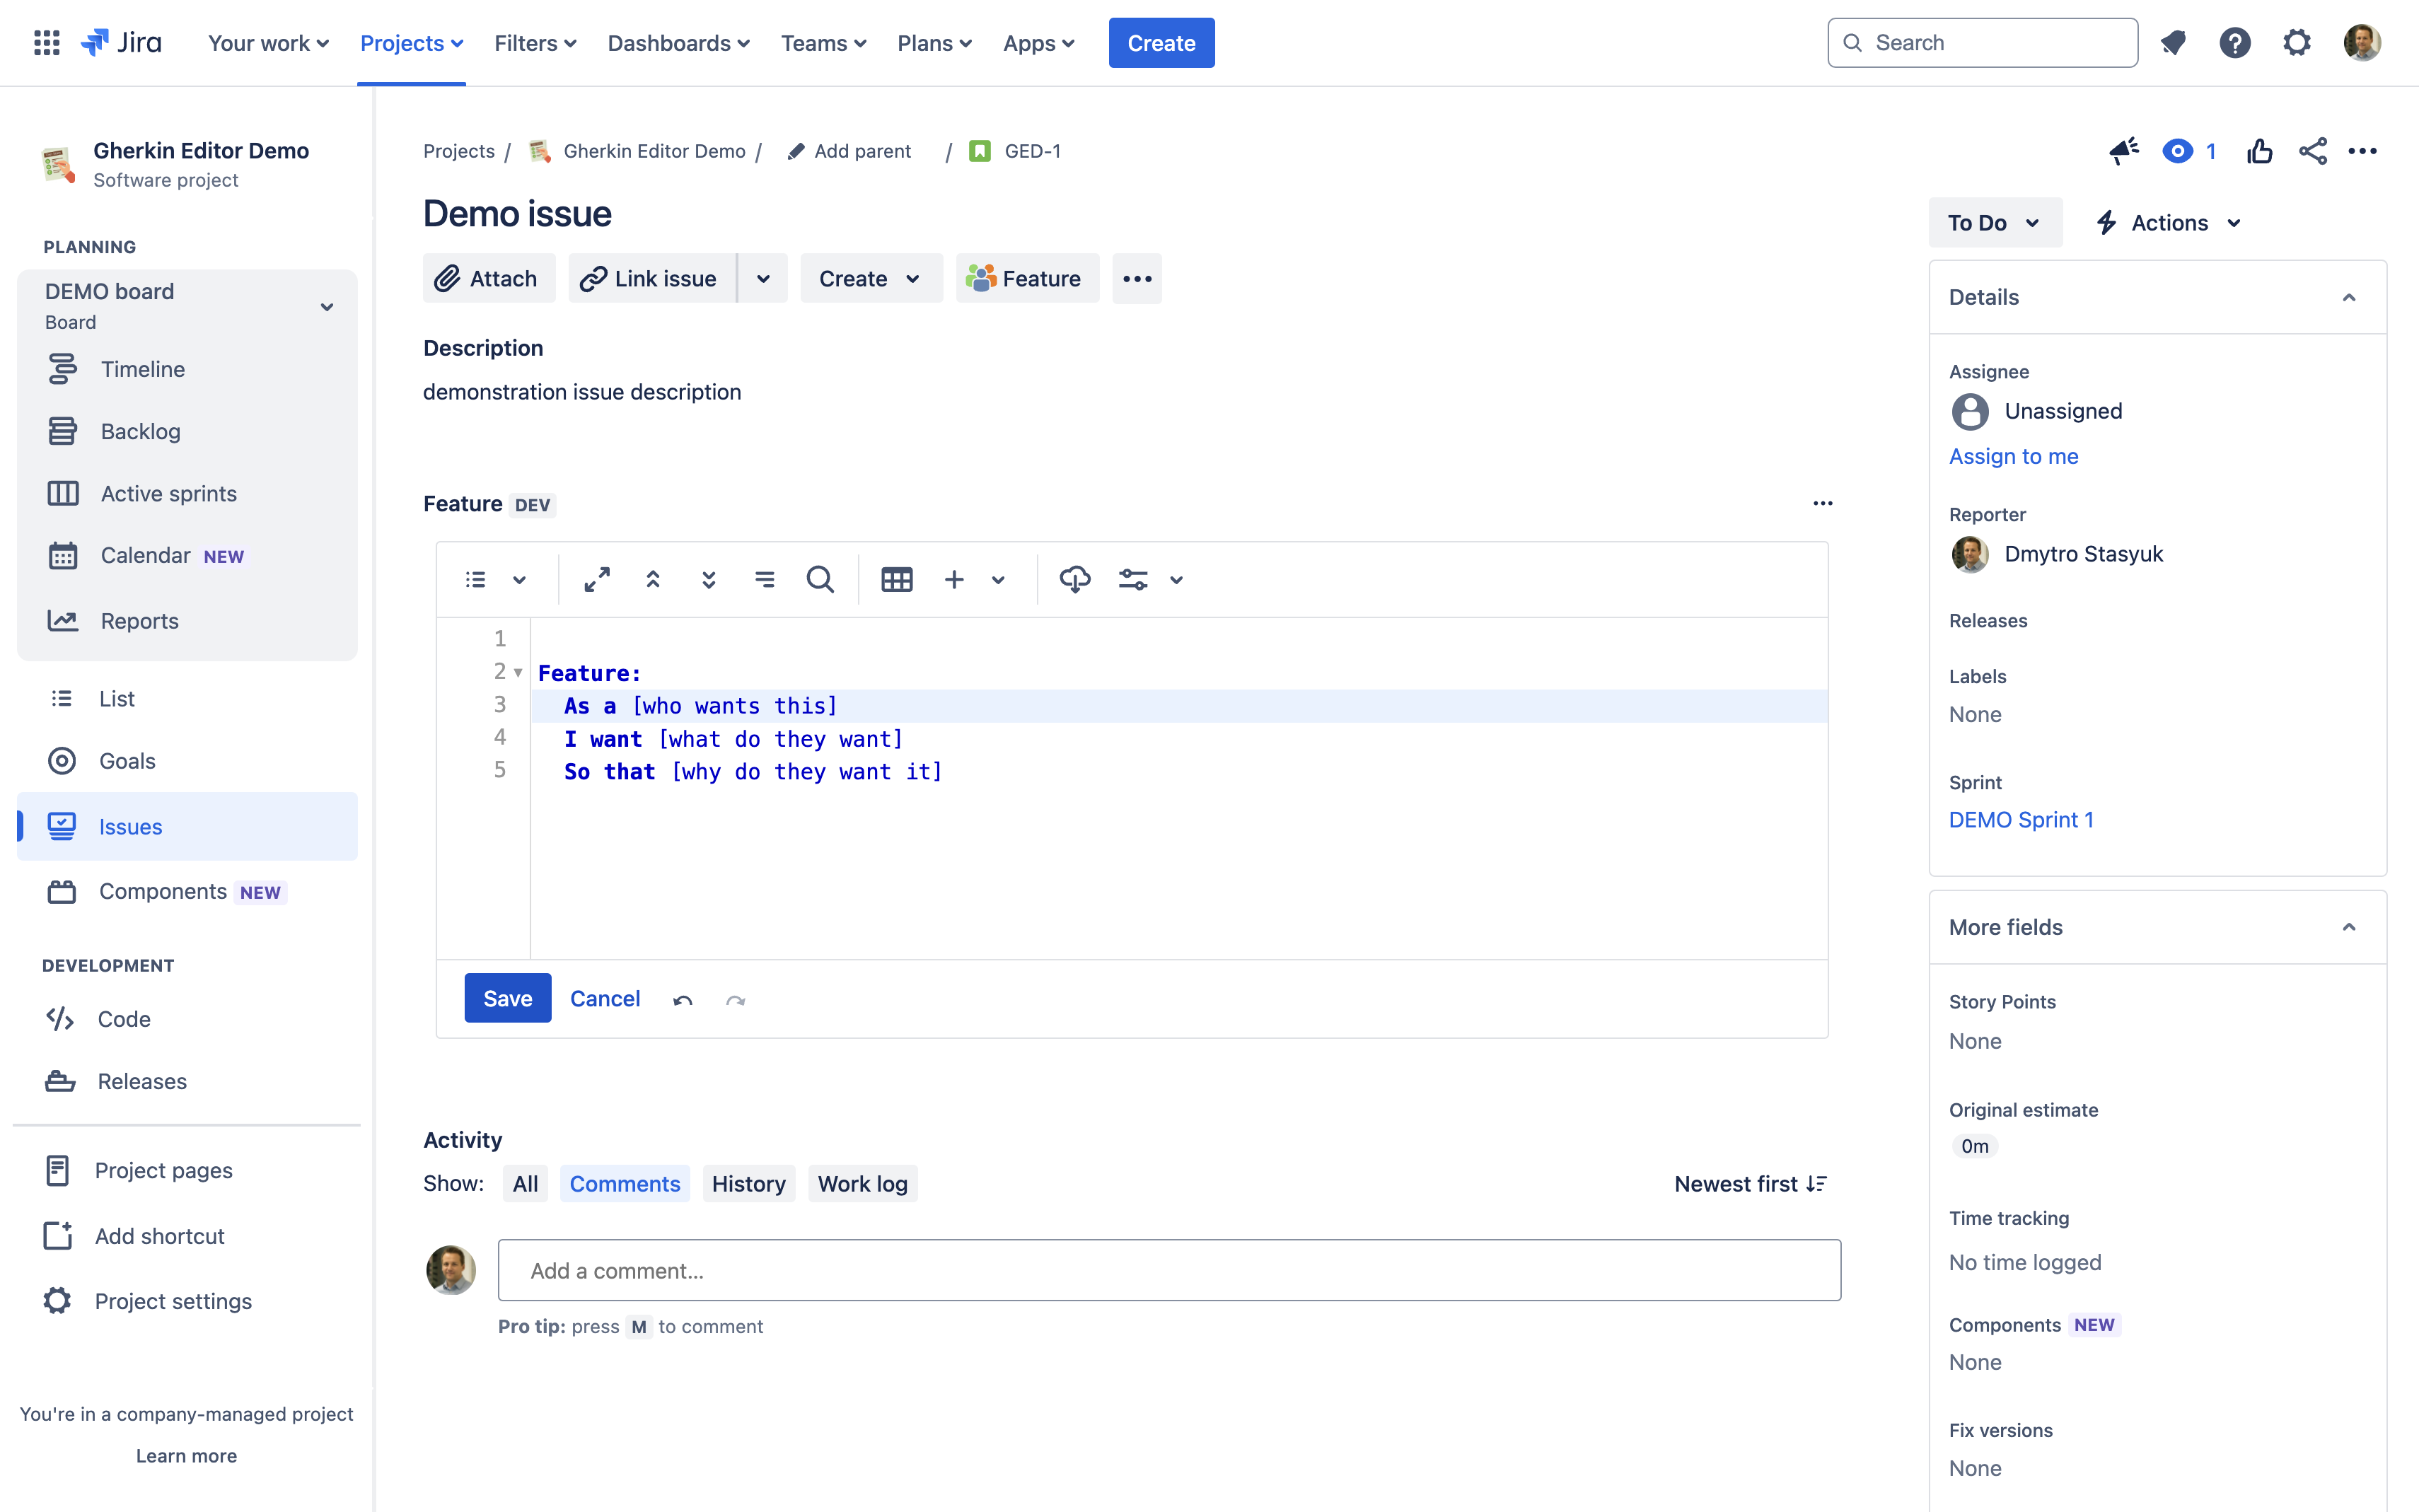The image size is (2419, 1512).
Task: Click the share issue icon
Action: [2313, 151]
